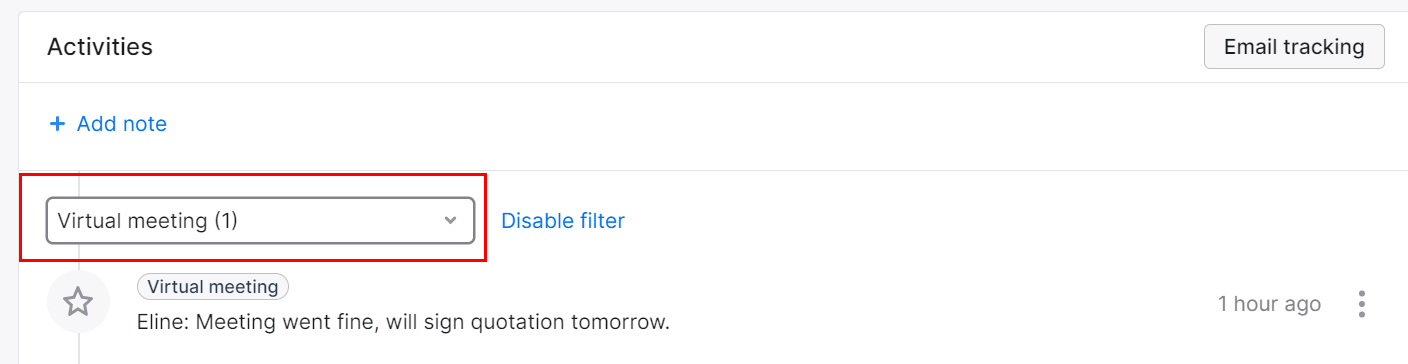Mark the meeting note as favorite with star
The image size is (1408, 364).
(78, 302)
